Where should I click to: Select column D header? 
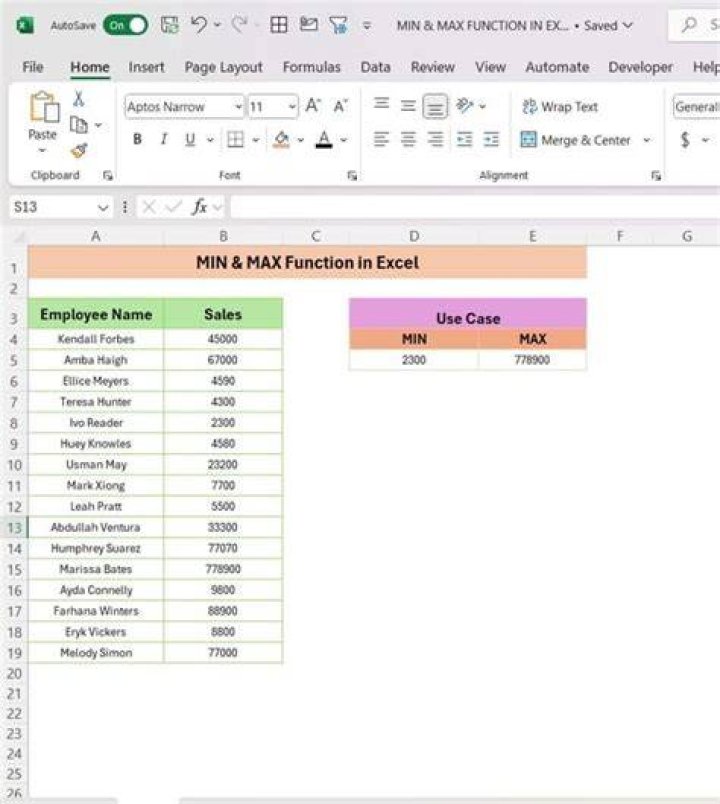414,236
